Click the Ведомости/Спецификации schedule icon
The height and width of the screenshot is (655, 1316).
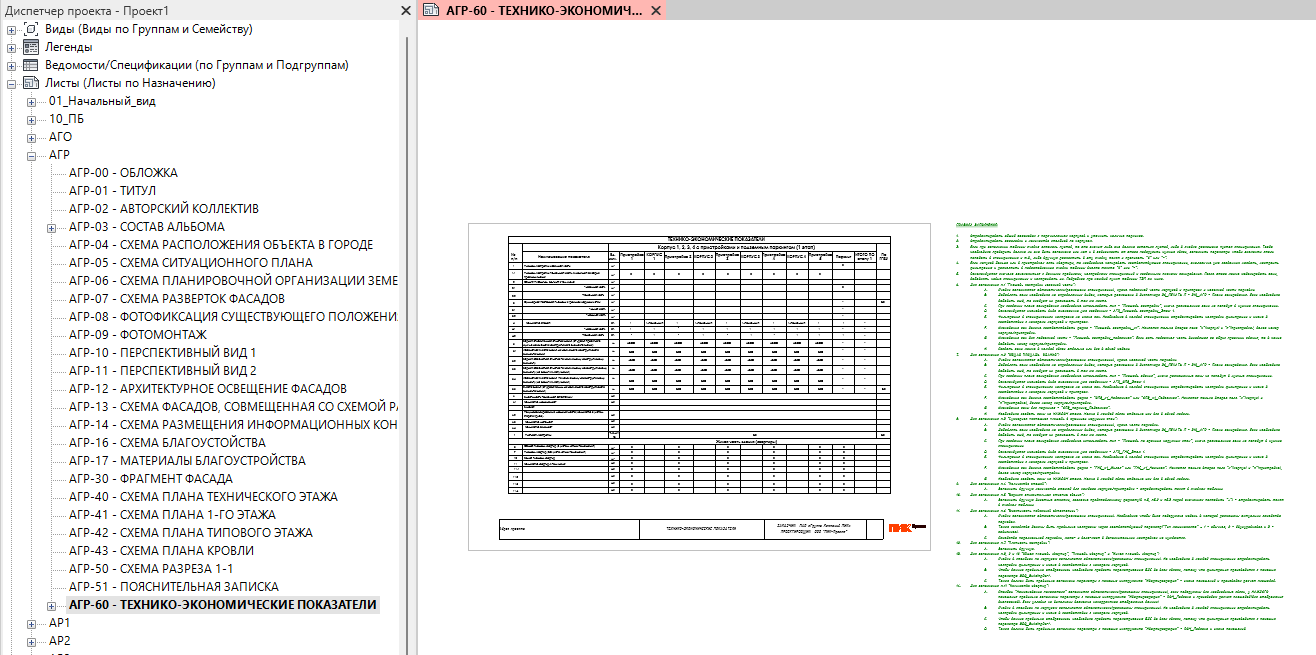[x=30, y=65]
